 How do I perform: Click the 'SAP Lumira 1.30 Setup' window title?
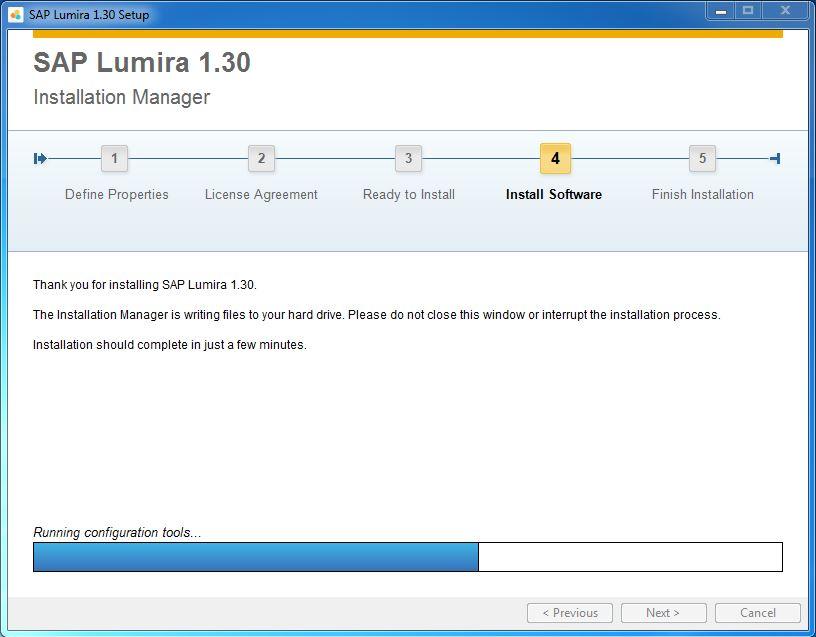click(x=89, y=15)
